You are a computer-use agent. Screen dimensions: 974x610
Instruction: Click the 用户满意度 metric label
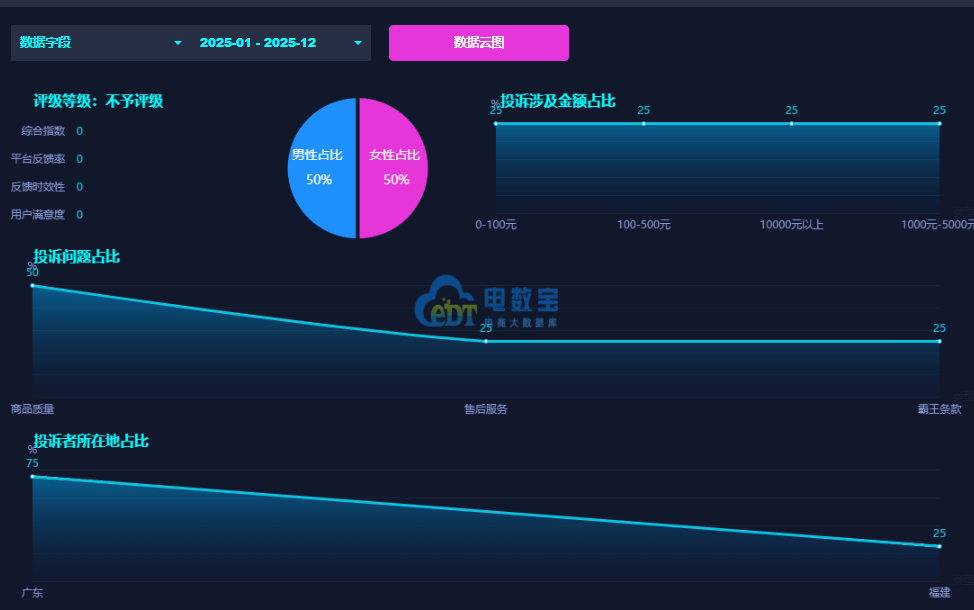tap(38, 215)
